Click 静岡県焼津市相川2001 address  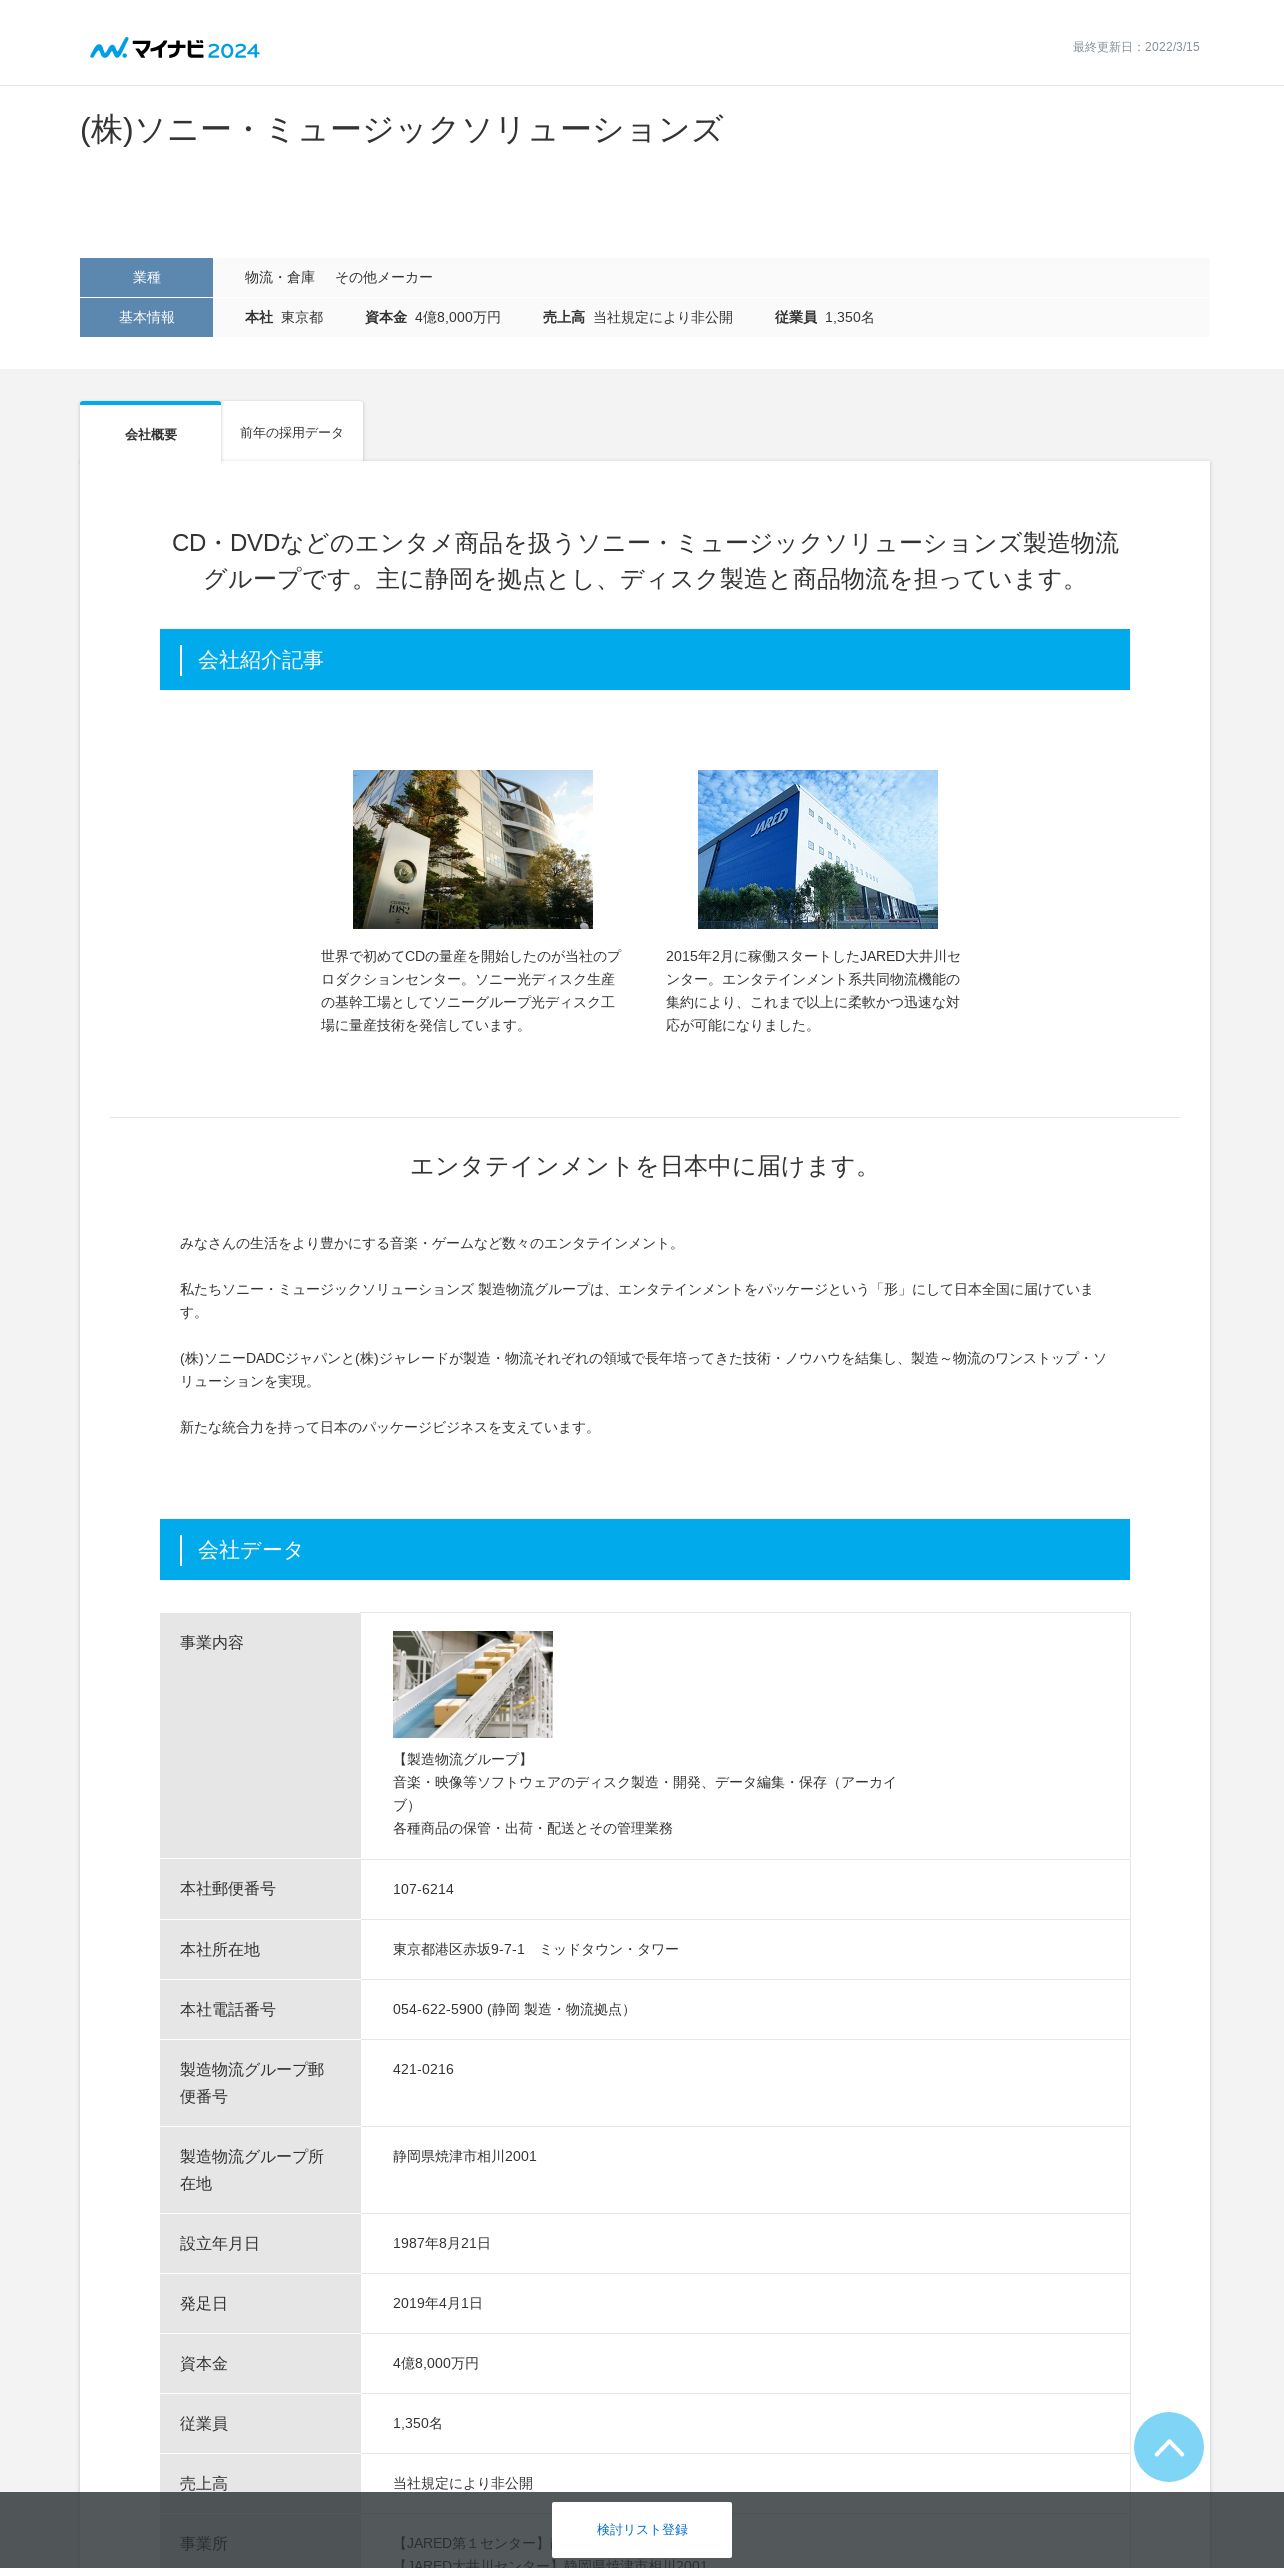pos(465,2156)
